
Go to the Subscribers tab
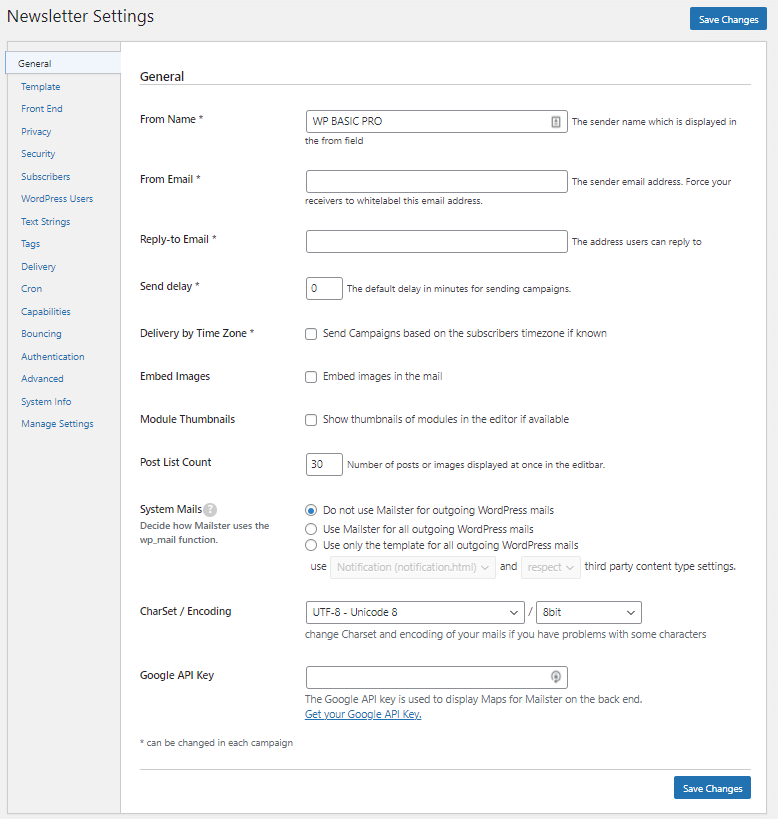coord(46,177)
